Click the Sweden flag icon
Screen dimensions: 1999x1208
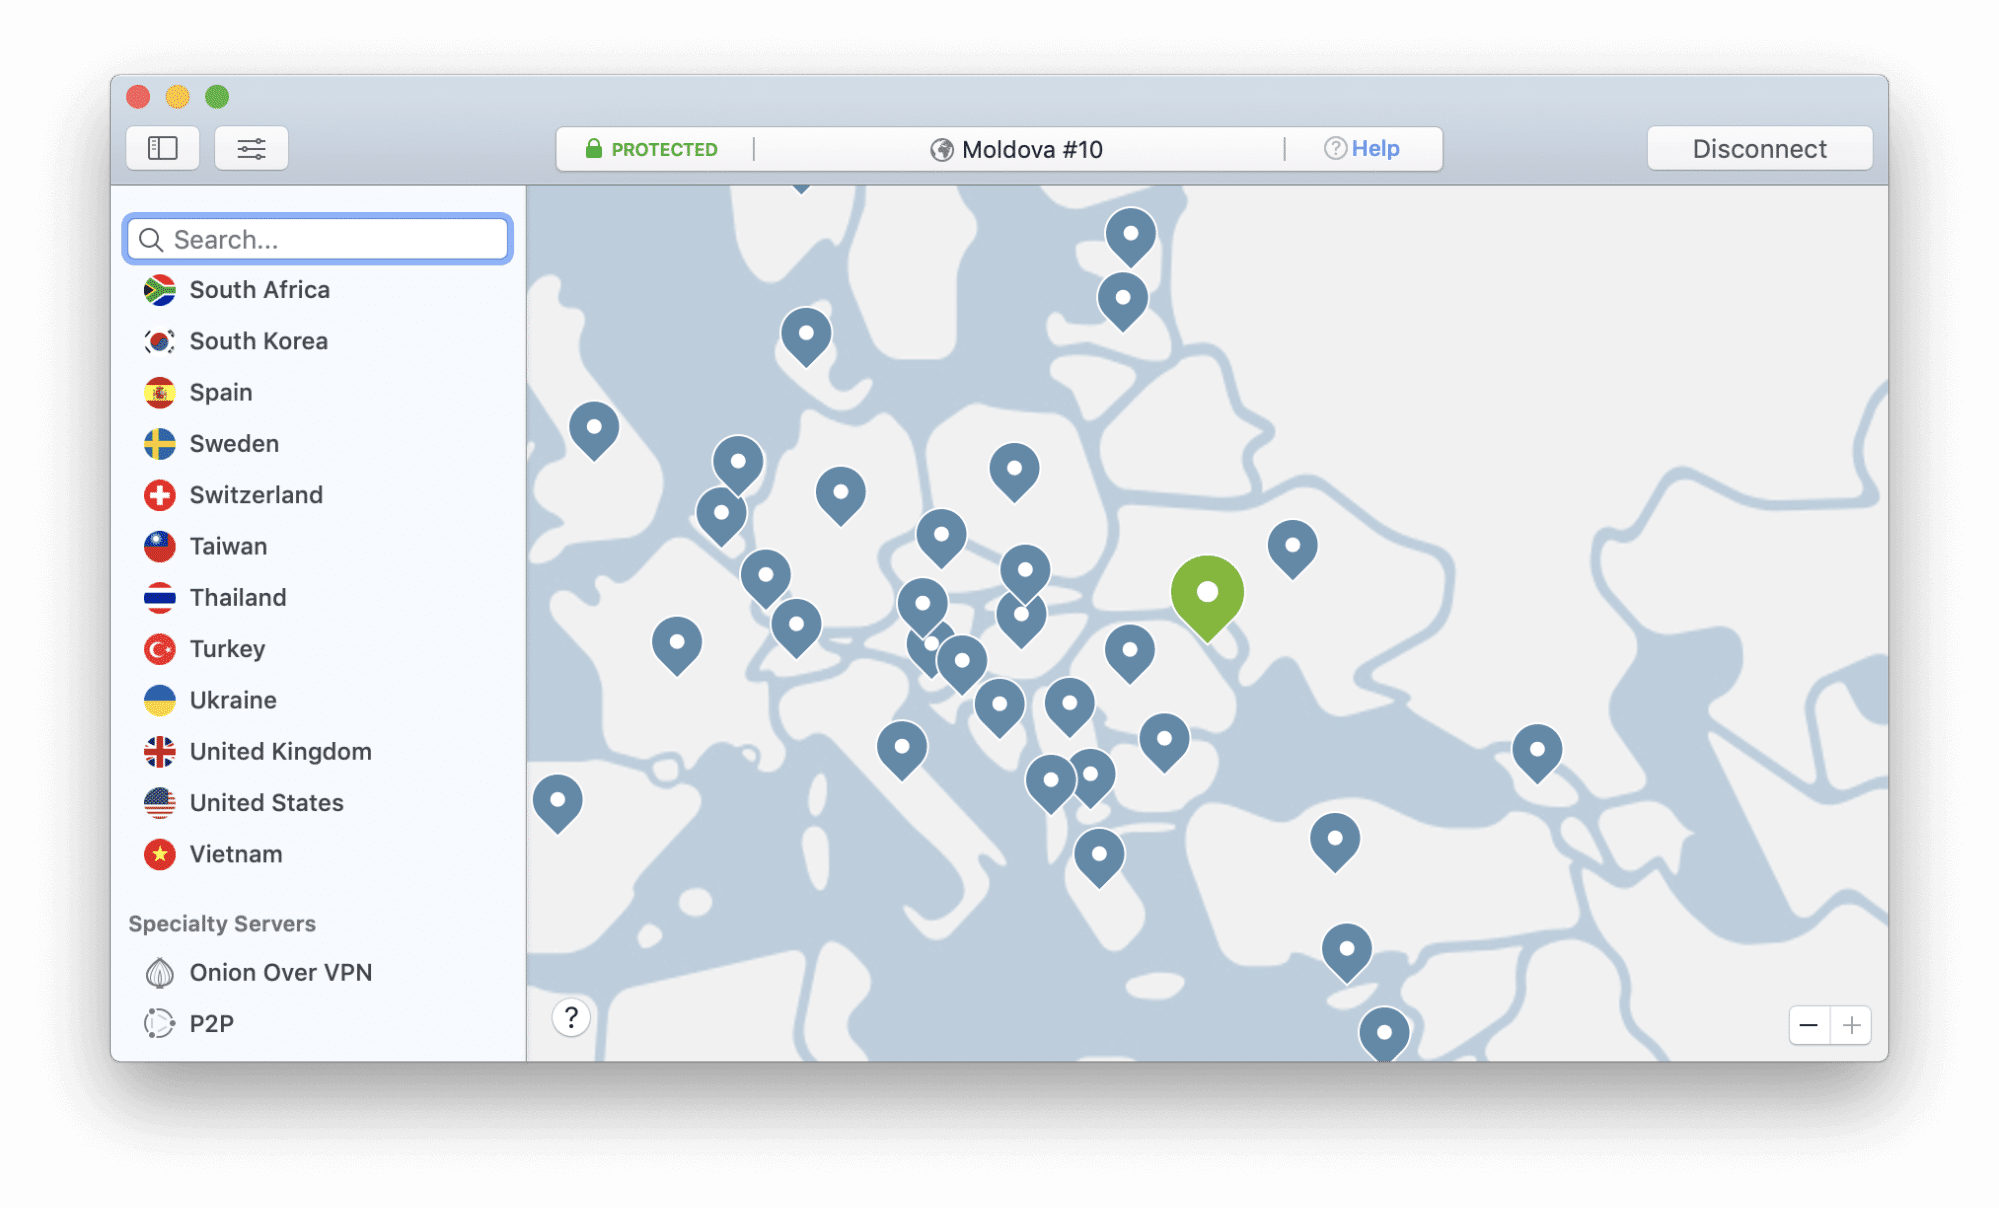(x=160, y=444)
